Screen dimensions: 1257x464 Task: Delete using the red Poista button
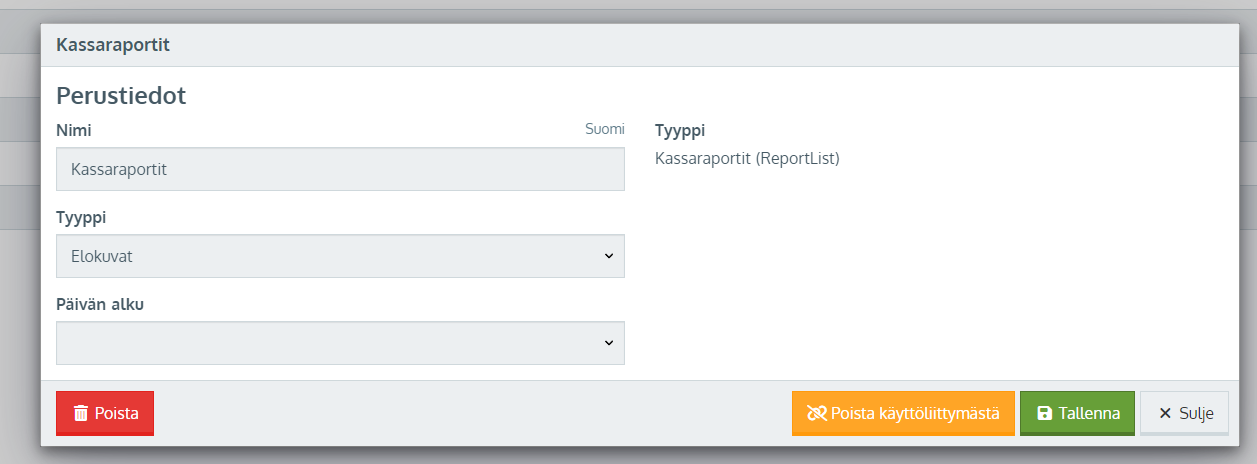(x=105, y=413)
